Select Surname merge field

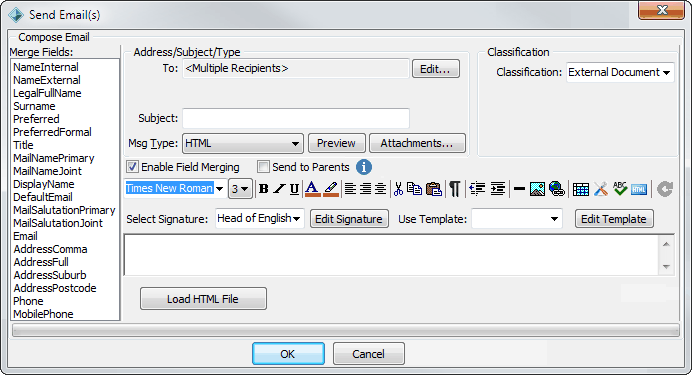point(34,106)
